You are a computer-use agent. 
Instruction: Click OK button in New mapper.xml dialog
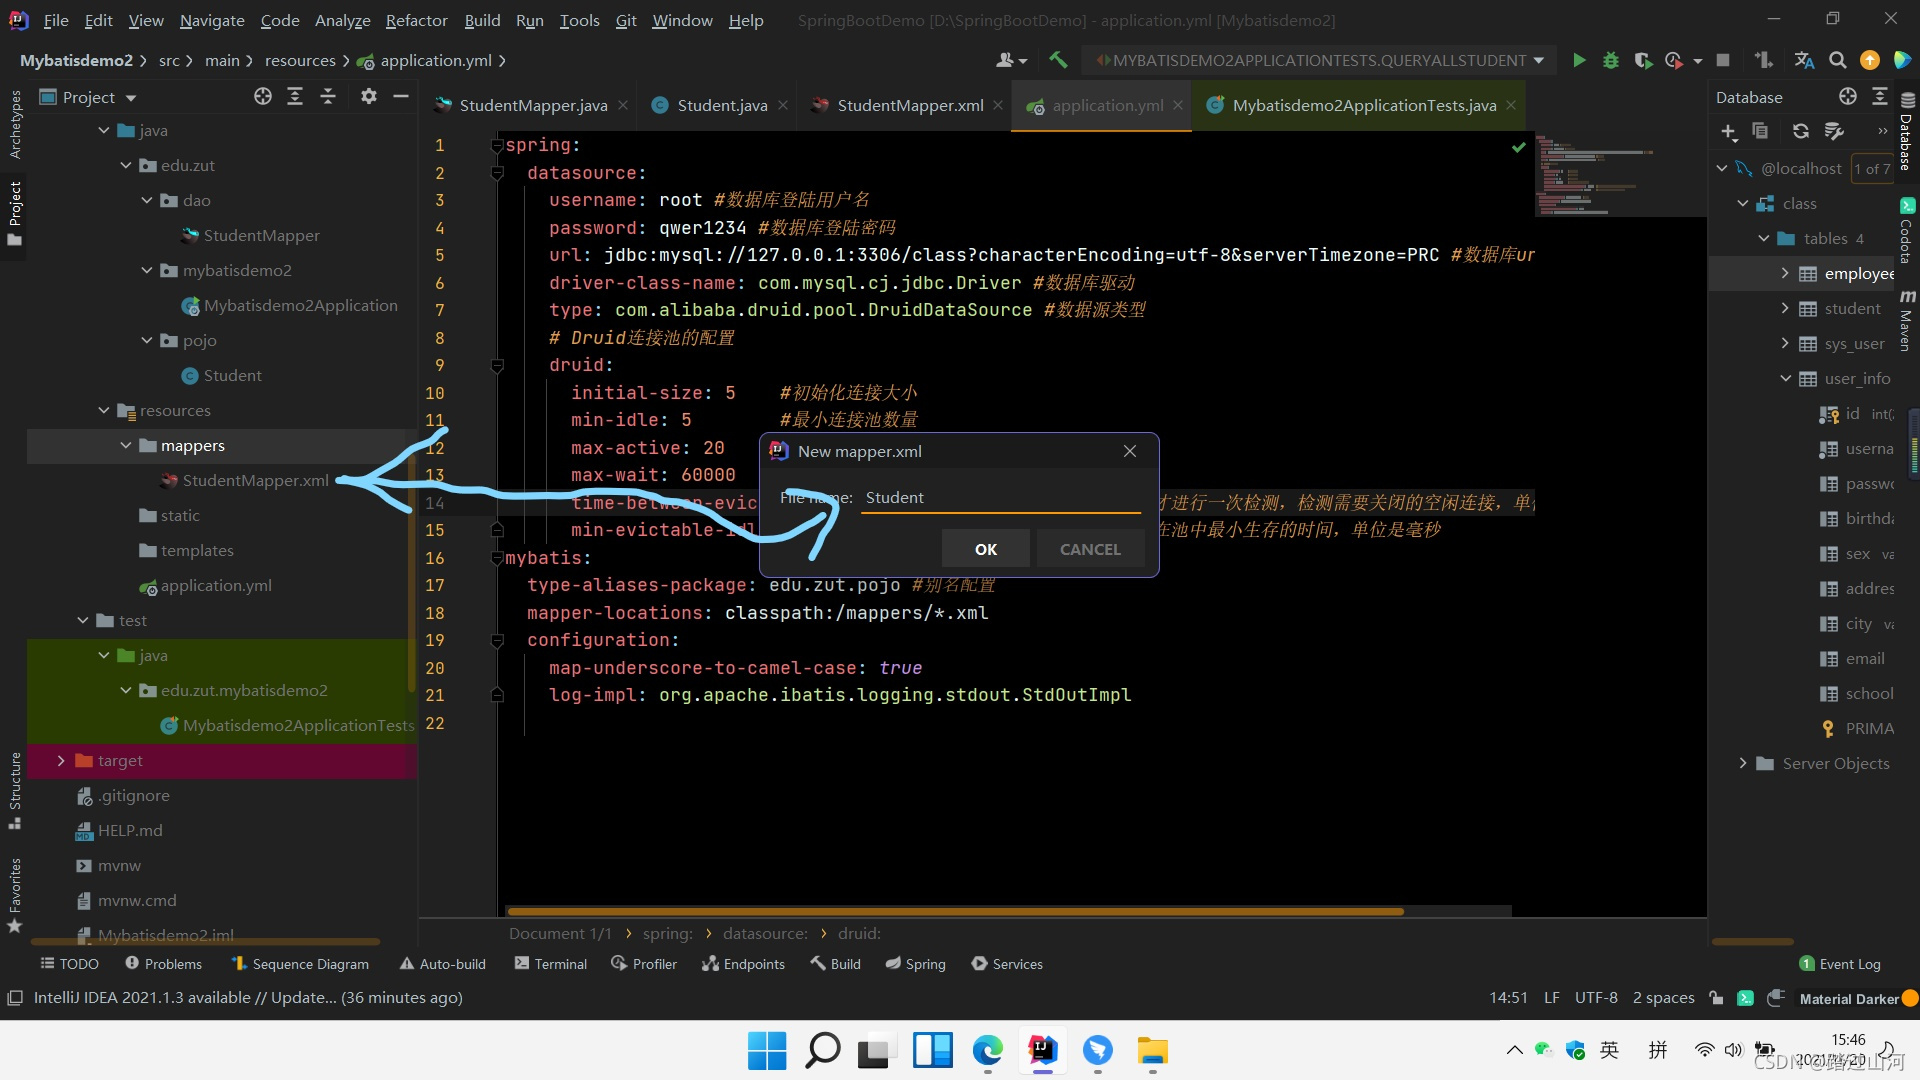coord(985,549)
